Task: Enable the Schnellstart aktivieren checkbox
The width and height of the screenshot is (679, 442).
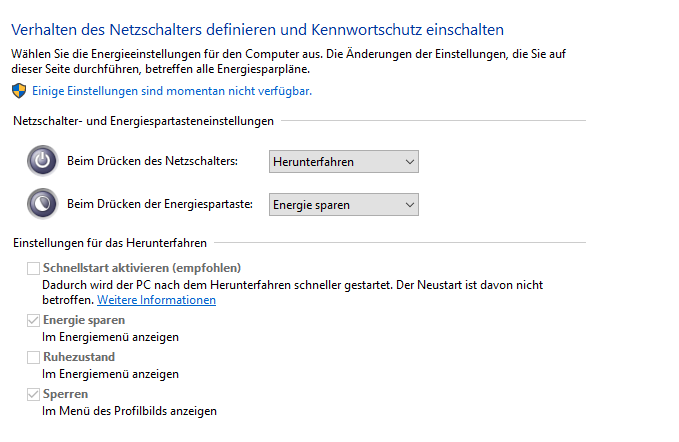Action: coord(34,268)
